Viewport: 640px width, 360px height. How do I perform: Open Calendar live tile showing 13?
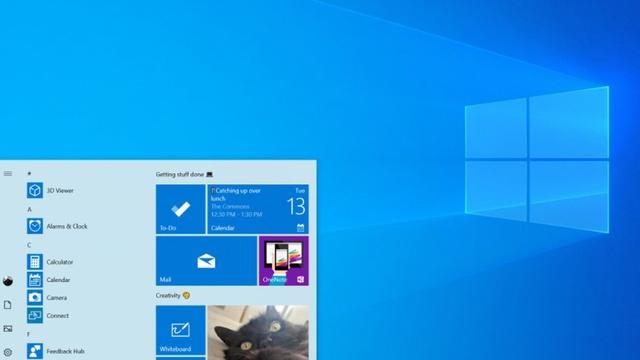[x=258, y=209]
